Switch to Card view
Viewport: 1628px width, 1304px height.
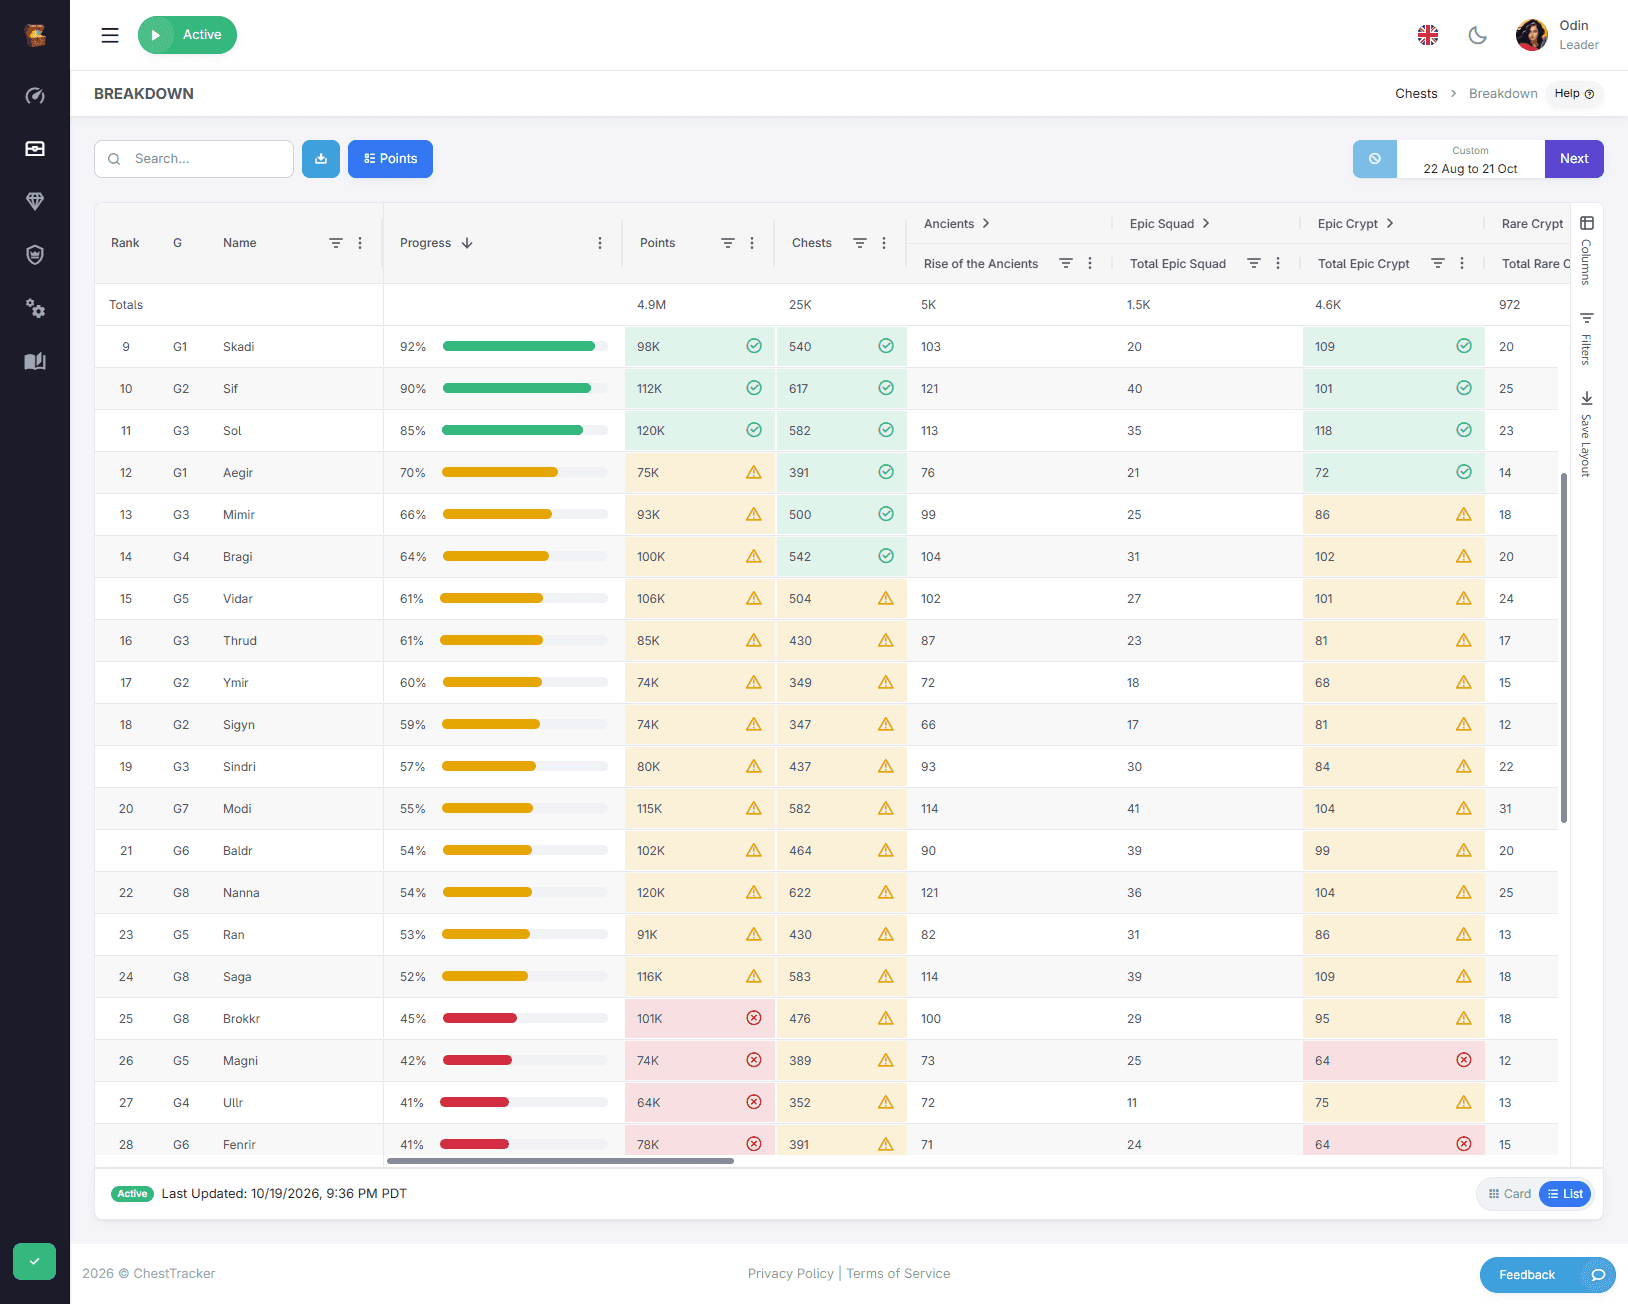[x=1510, y=1194]
